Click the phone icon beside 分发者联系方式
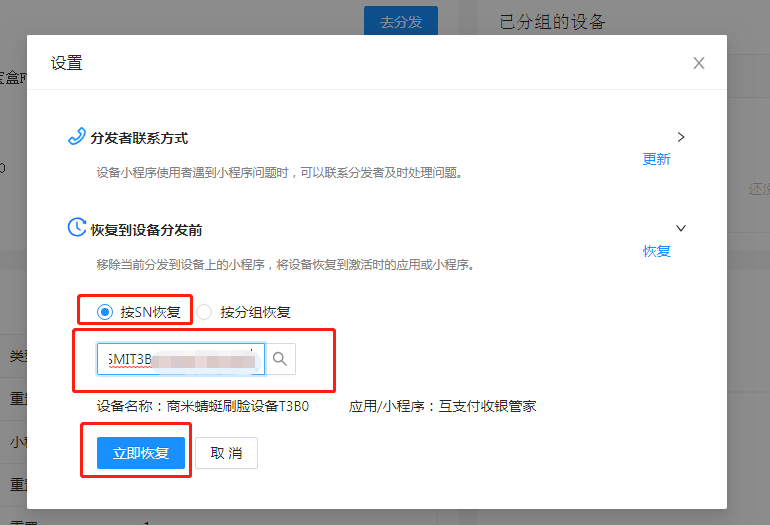 pos(77,137)
